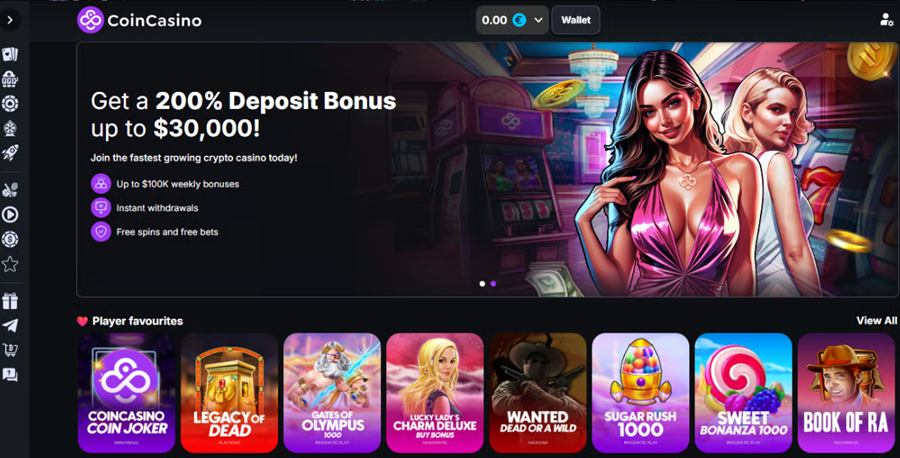Click the Telegram paper plane icon
The height and width of the screenshot is (458, 900).
10,325
